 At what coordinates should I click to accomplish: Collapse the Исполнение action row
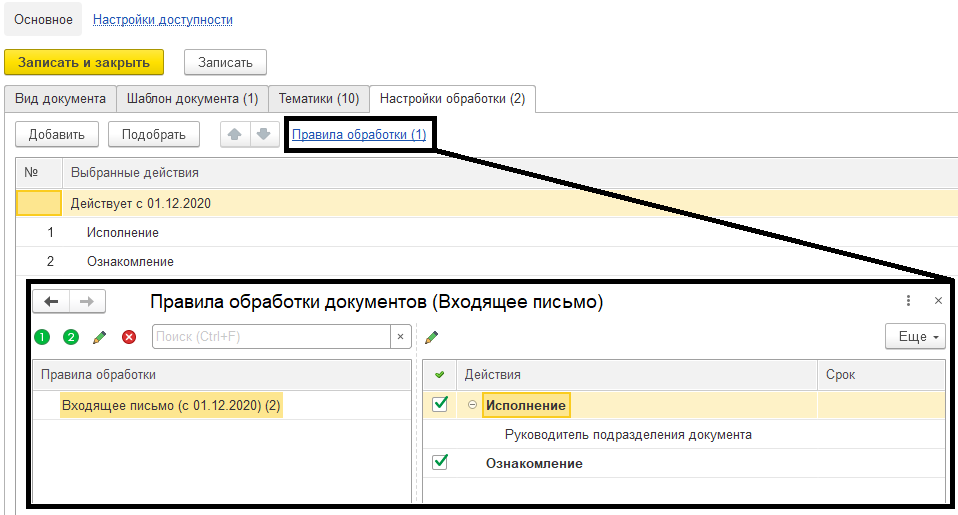tap(472, 404)
